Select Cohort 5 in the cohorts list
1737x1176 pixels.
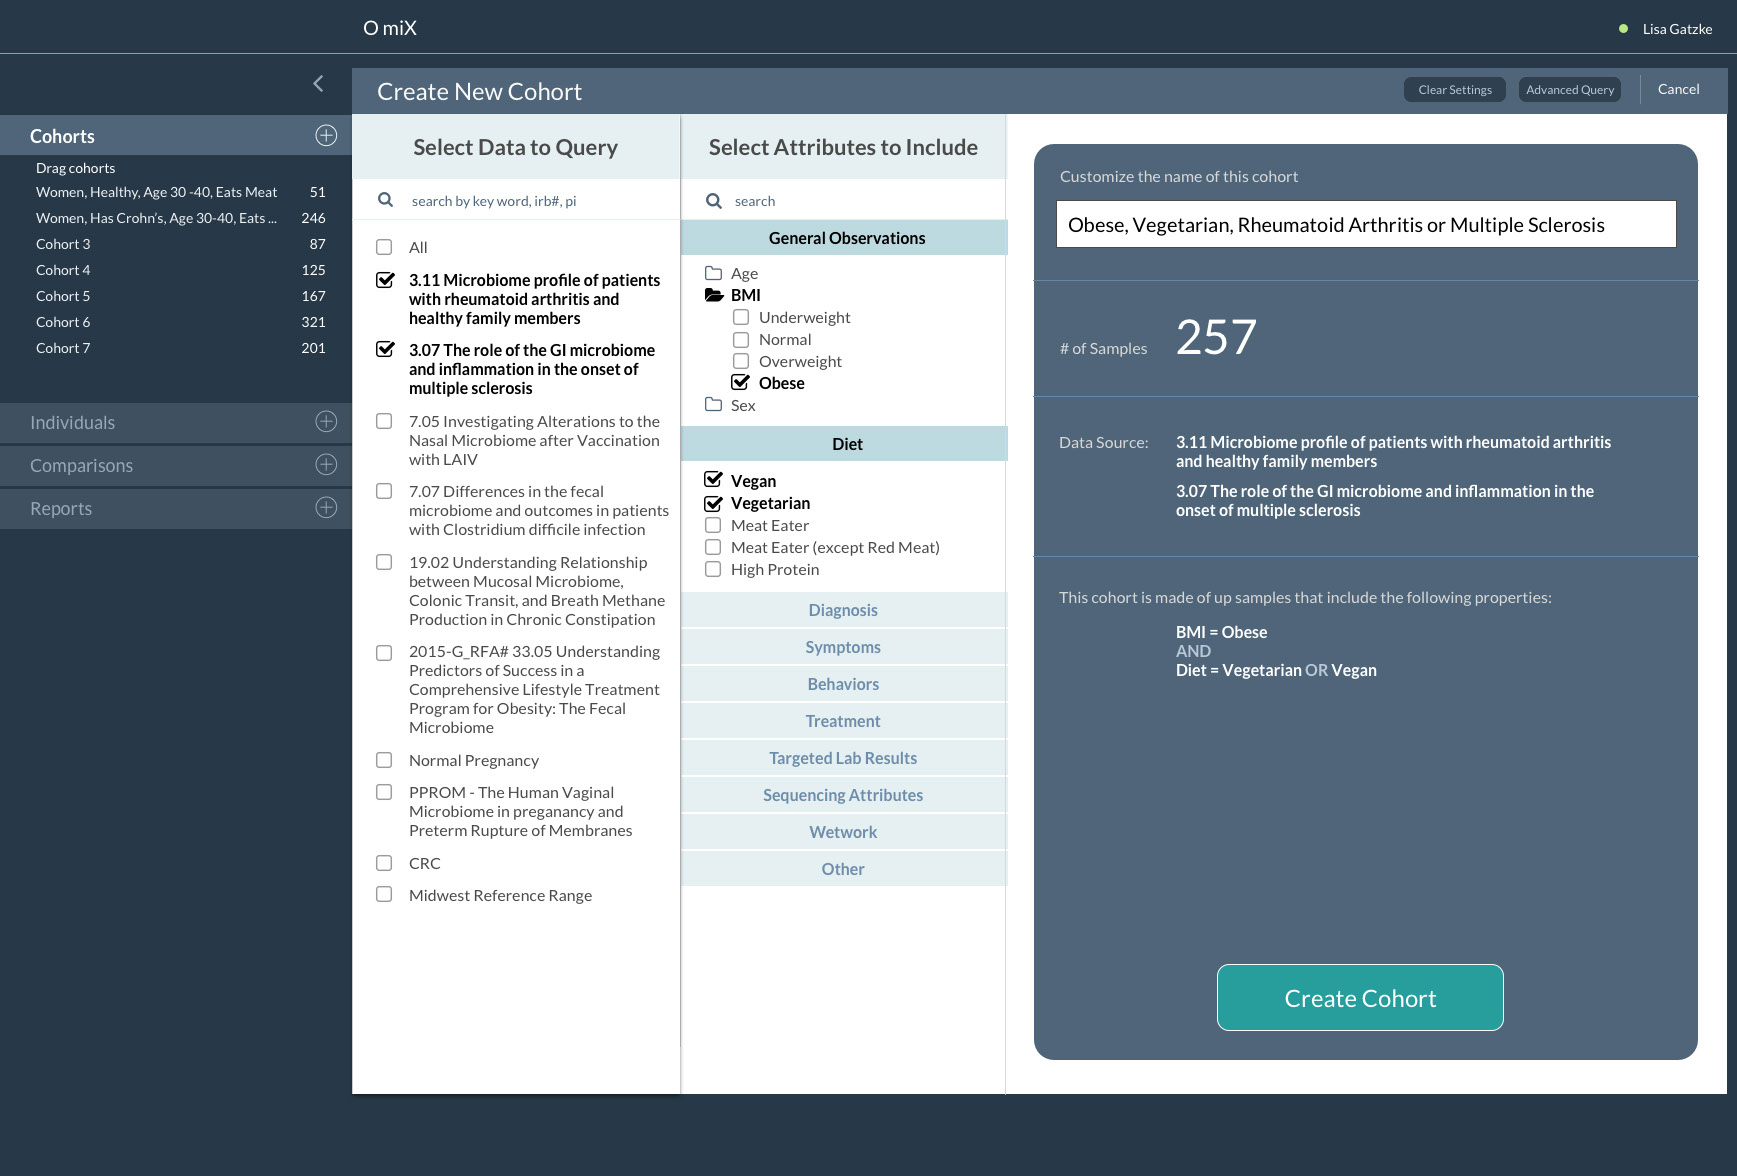click(x=63, y=296)
